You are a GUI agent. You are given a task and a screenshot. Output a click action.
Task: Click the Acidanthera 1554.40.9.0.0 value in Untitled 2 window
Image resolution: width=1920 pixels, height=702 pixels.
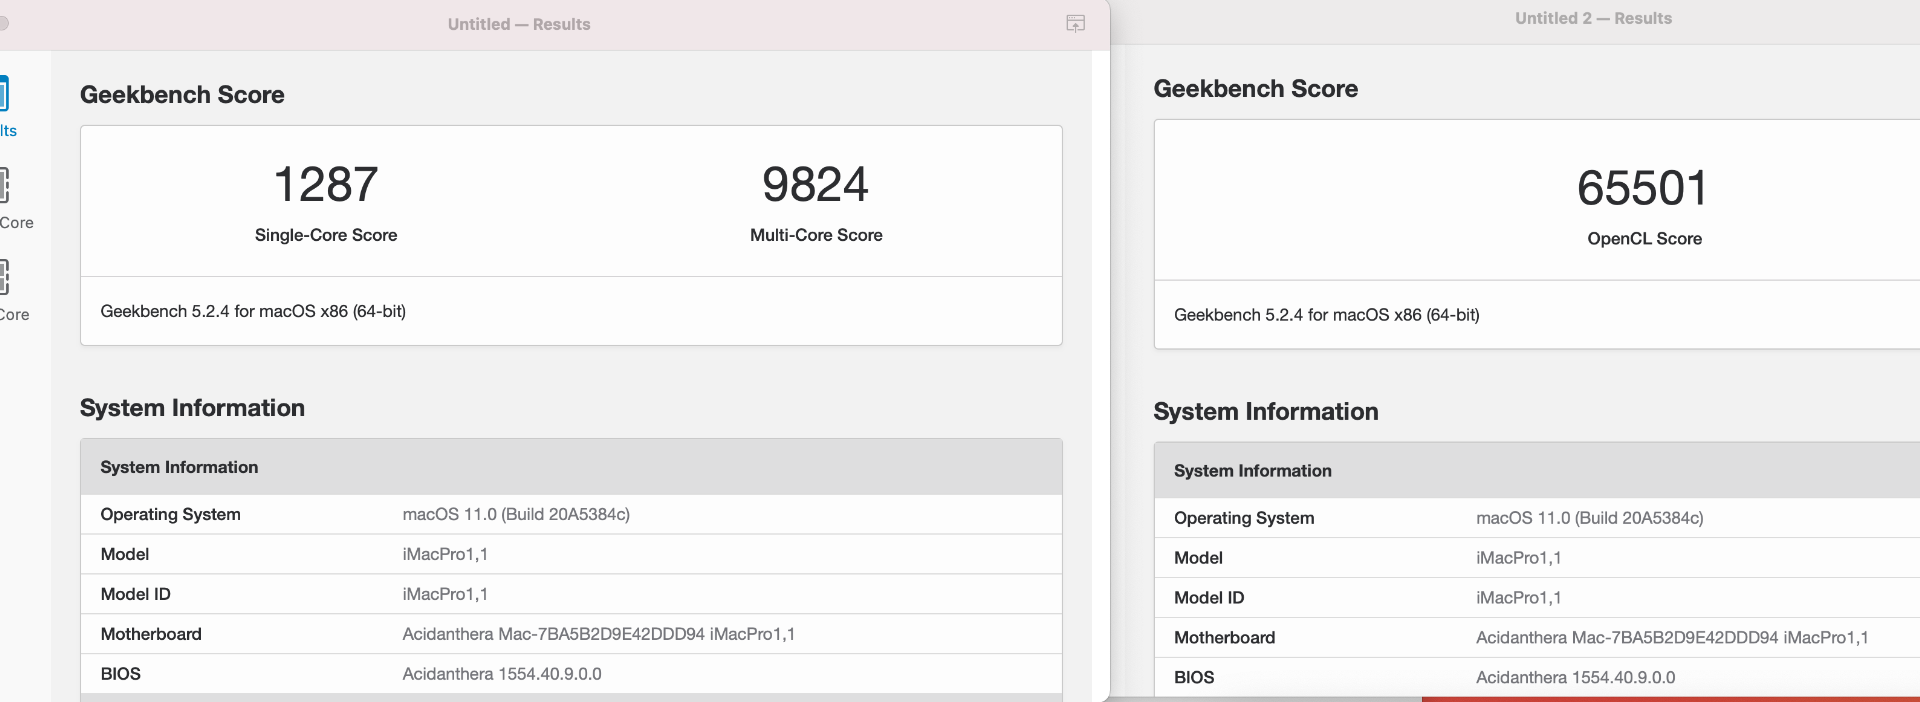pos(1576,678)
